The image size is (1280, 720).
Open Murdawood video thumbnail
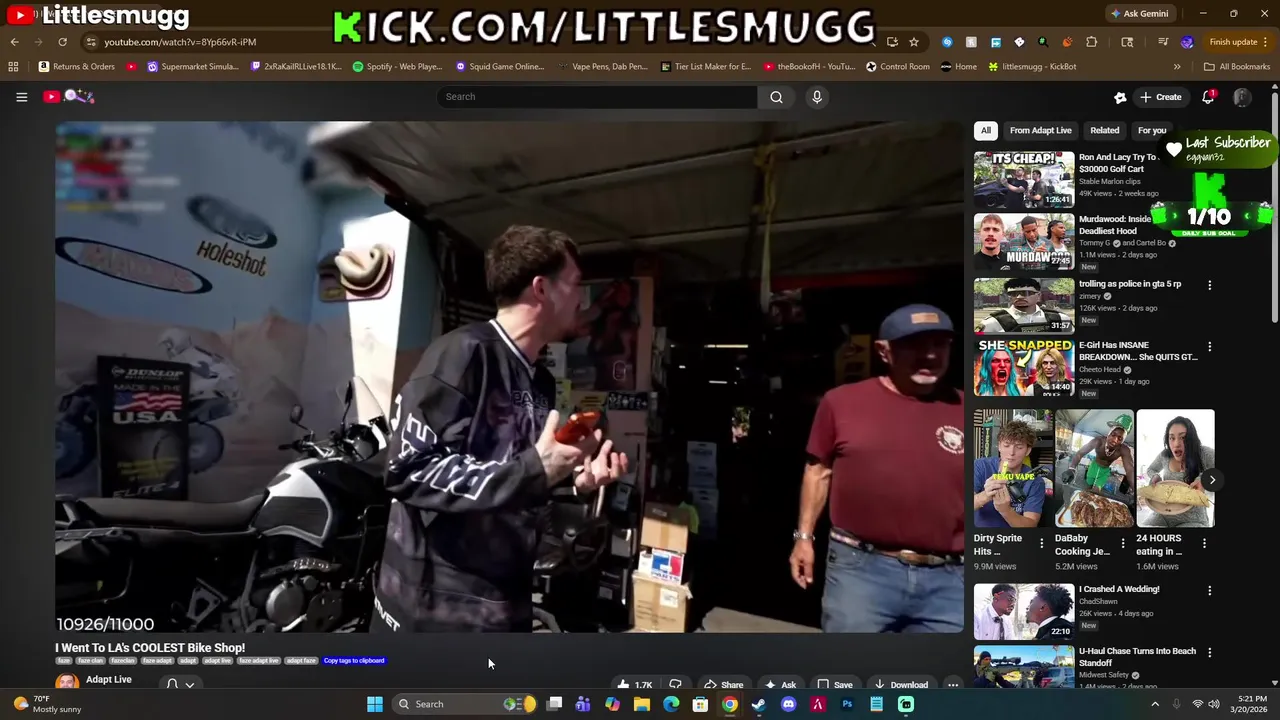pyautogui.click(x=1024, y=241)
